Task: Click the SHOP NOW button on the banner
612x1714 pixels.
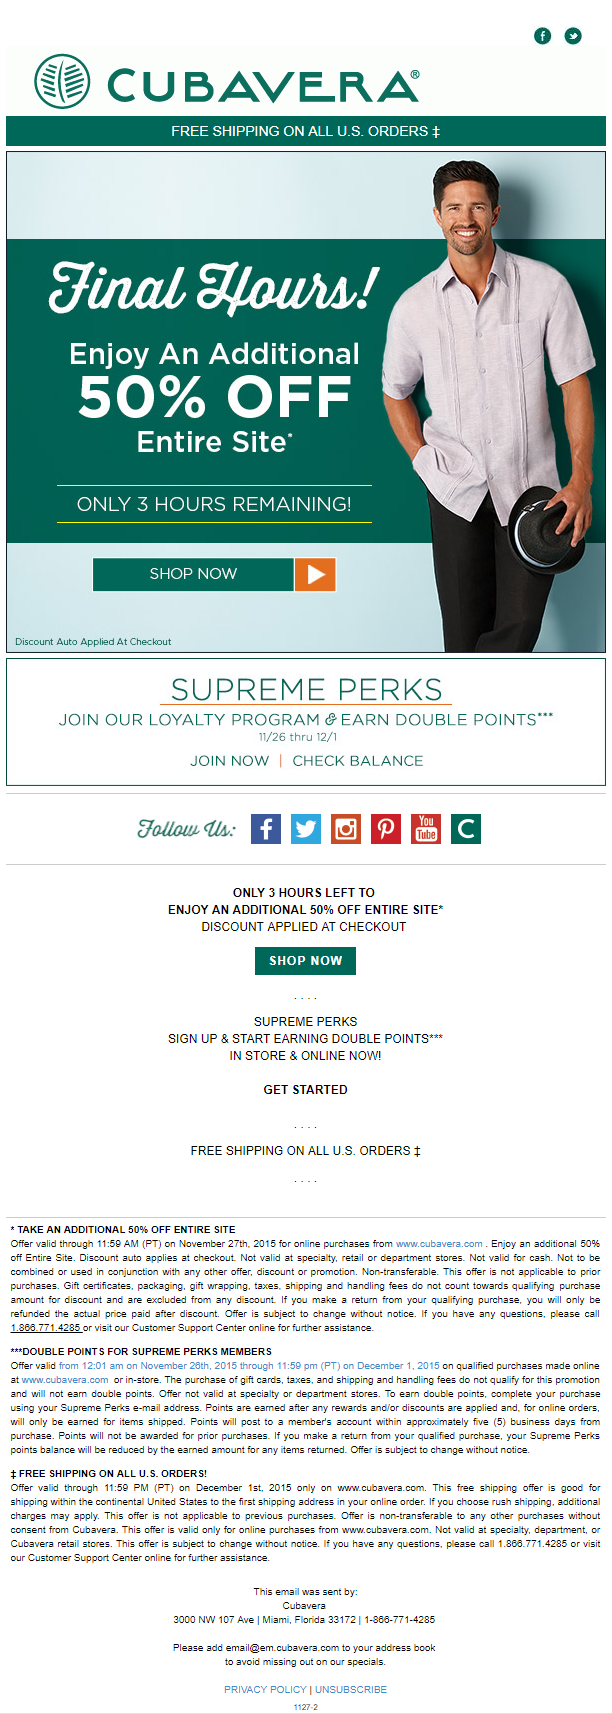Action: point(193,574)
